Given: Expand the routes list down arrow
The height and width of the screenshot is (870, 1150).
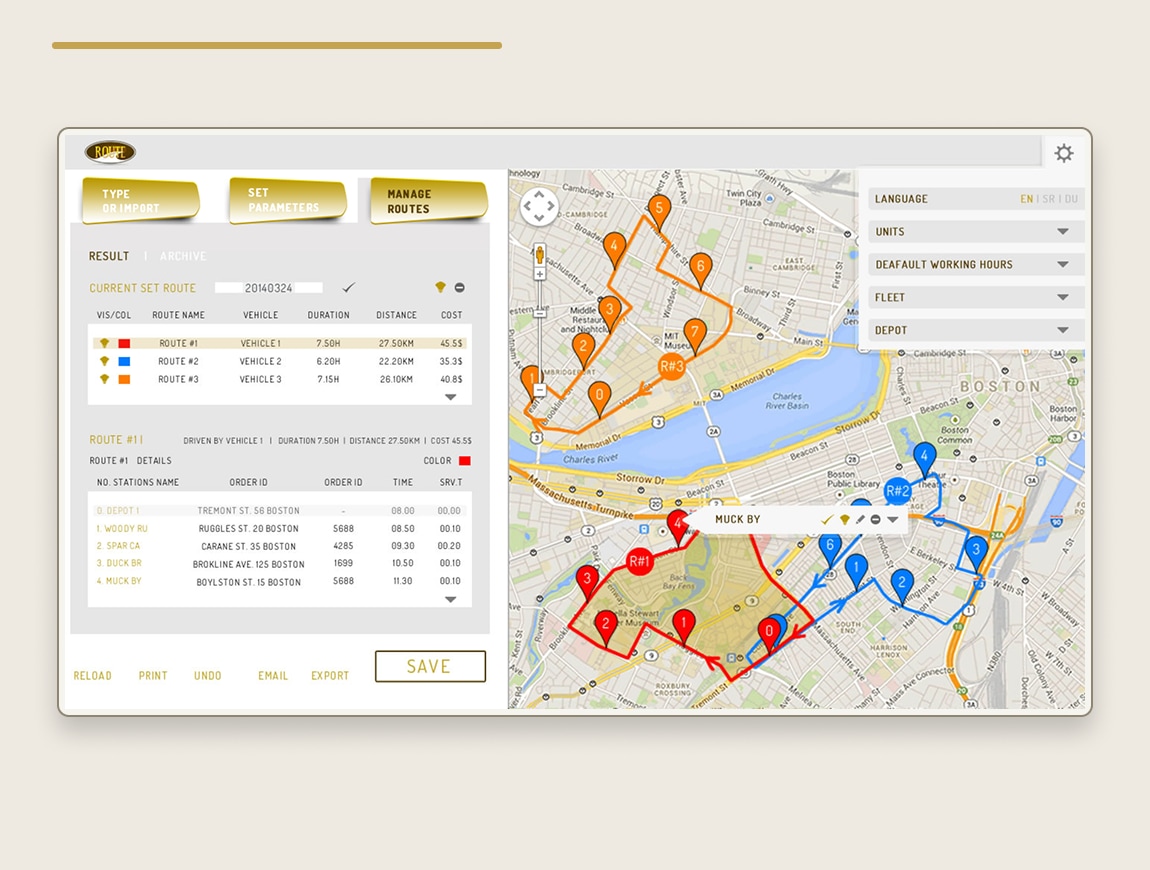Looking at the screenshot, I should (x=450, y=397).
